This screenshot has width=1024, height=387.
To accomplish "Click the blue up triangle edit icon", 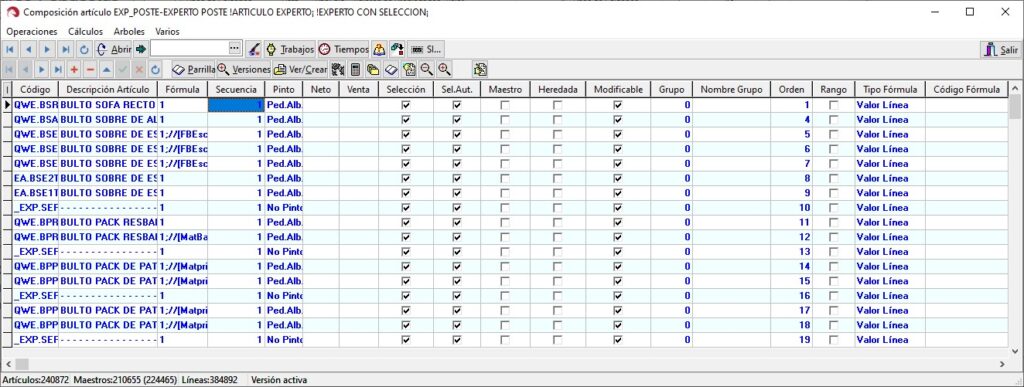I will tap(106, 69).
